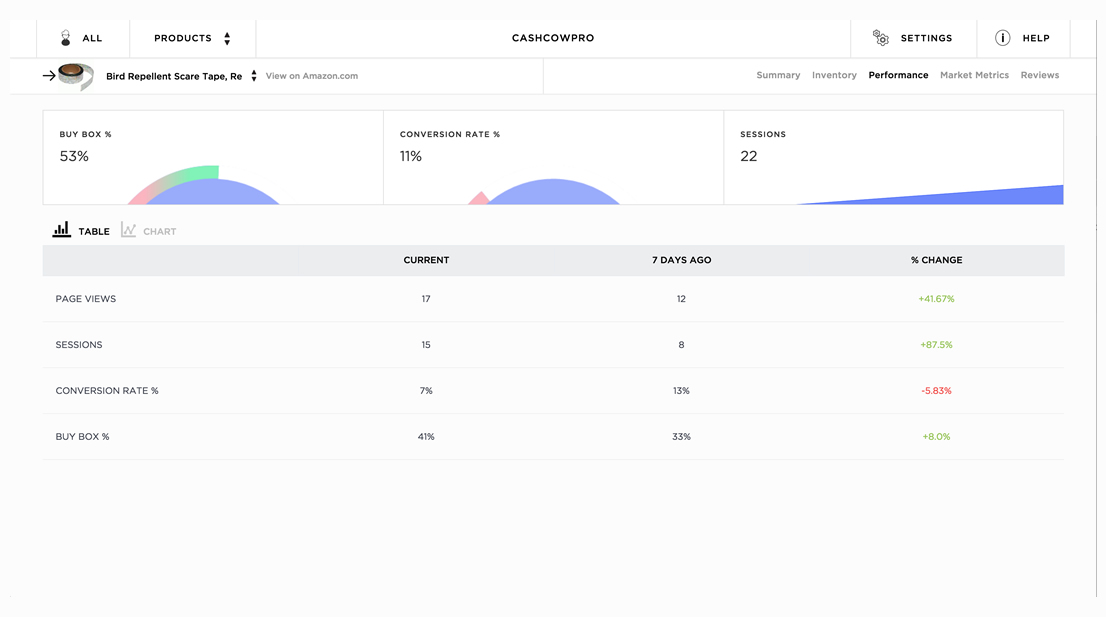Open the Reviews tab
Image resolution: width=1106 pixels, height=617 pixels.
pos(1040,75)
